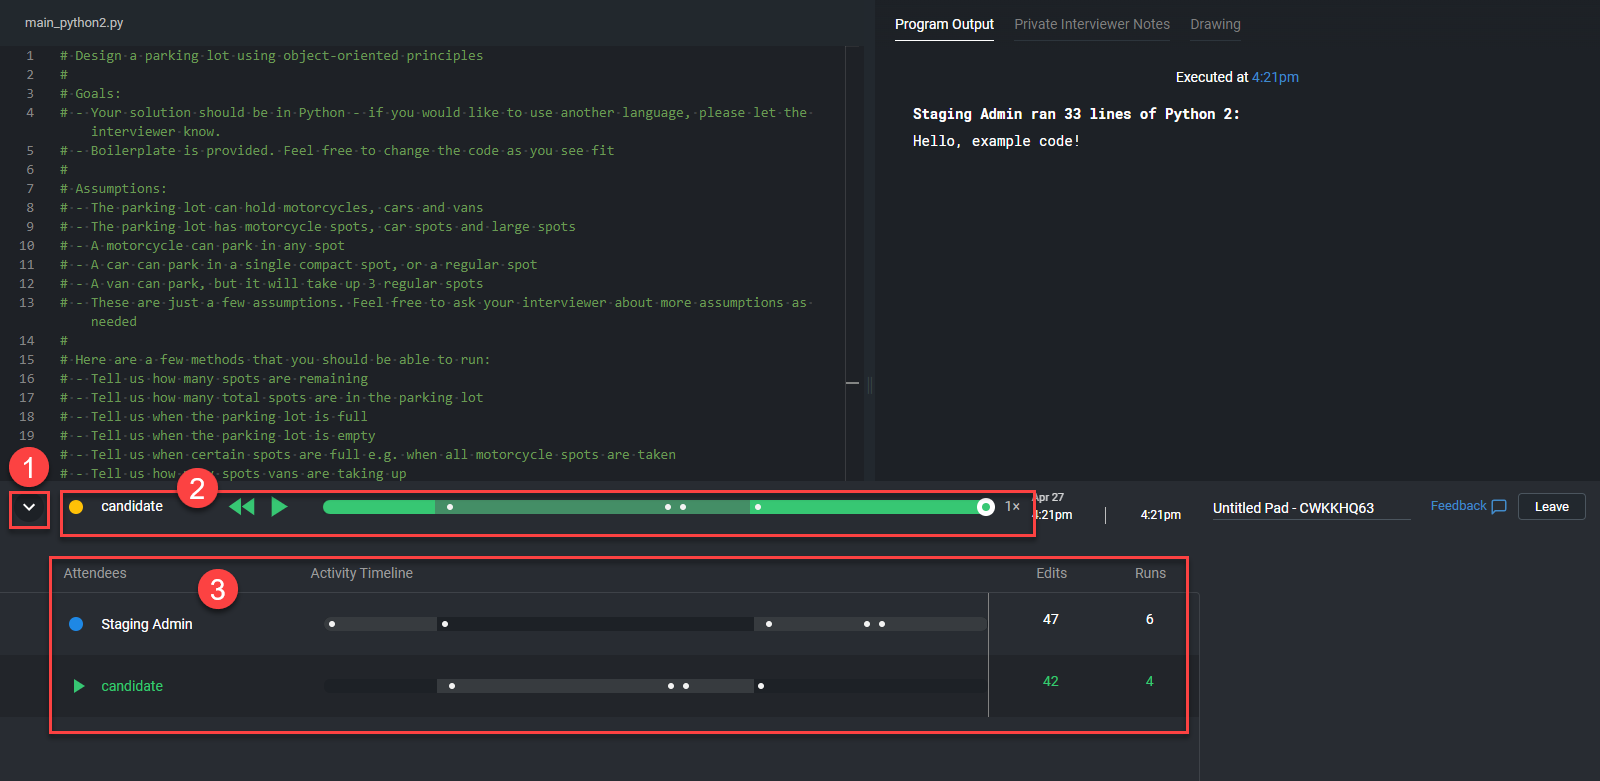Select the candidate attendee in the list
The height and width of the screenshot is (781, 1600).
tap(132, 686)
